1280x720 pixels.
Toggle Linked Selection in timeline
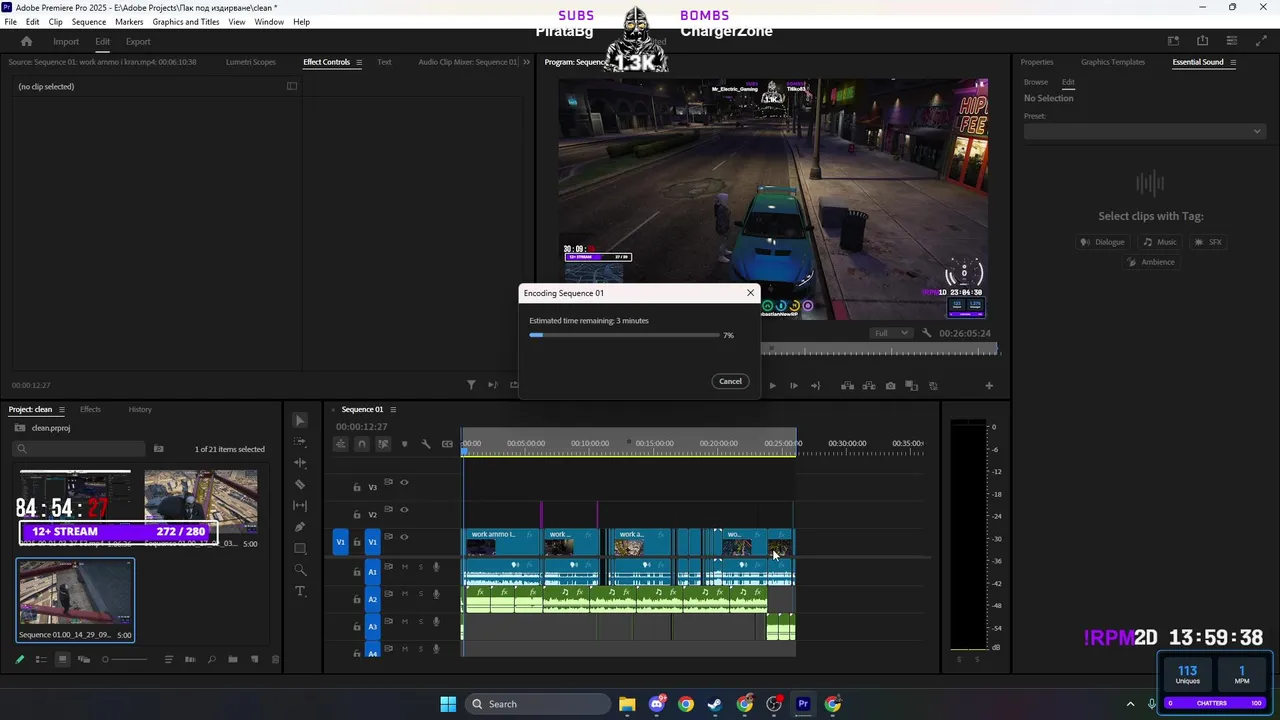383,444
